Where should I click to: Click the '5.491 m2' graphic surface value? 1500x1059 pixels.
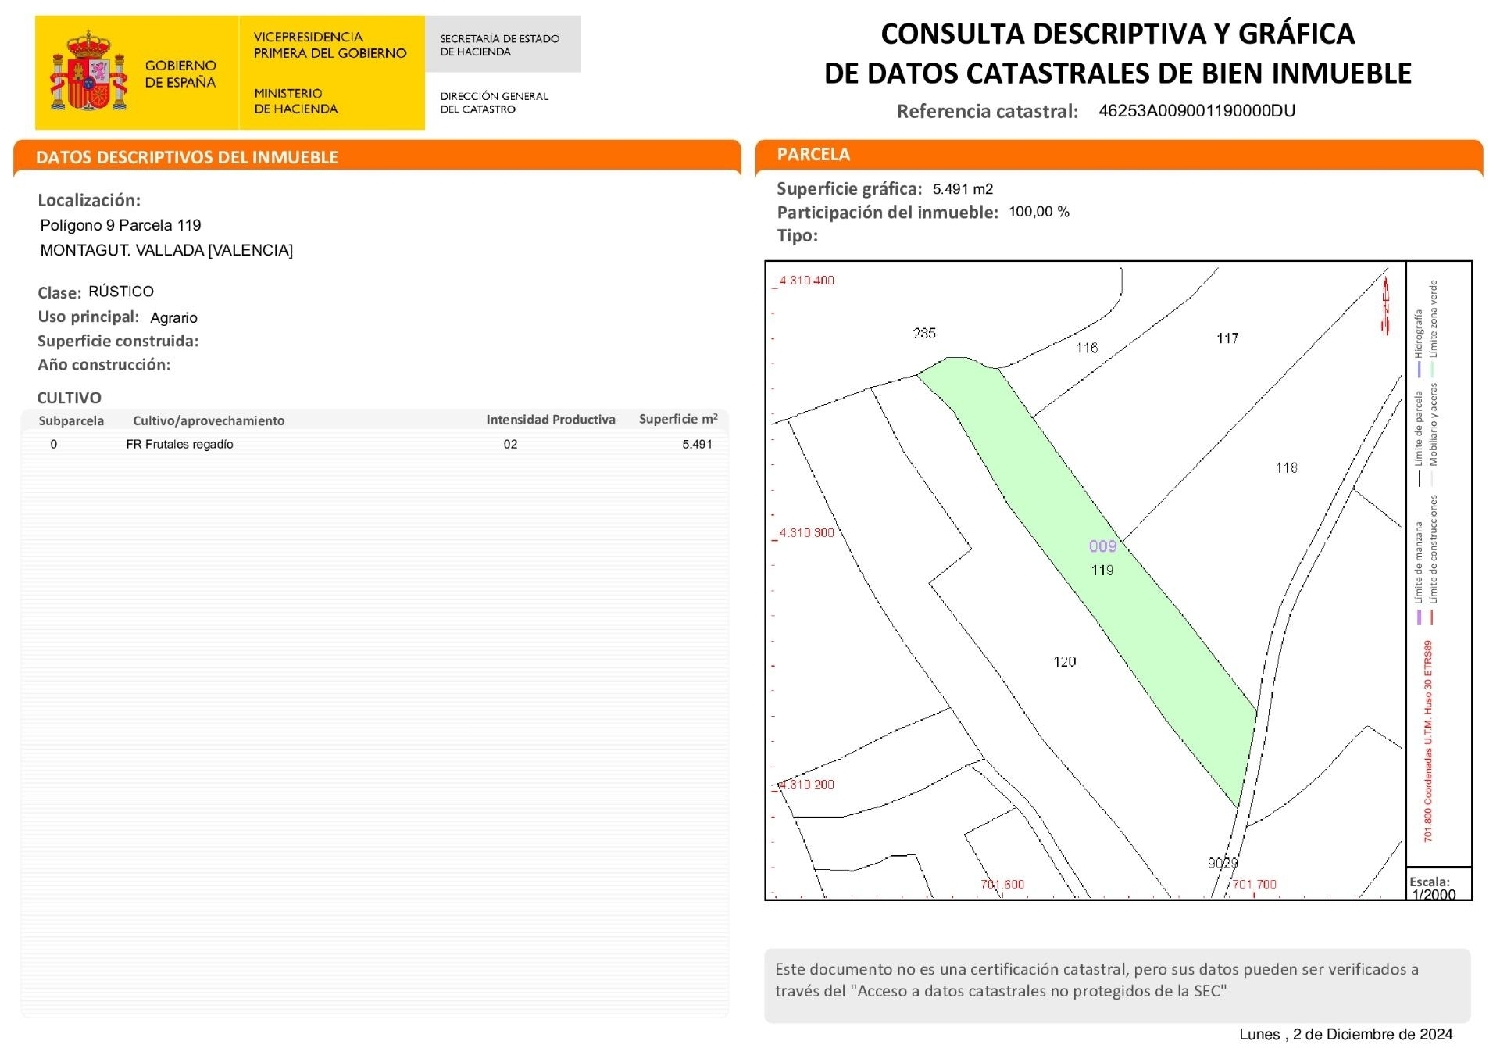[963, 189]
